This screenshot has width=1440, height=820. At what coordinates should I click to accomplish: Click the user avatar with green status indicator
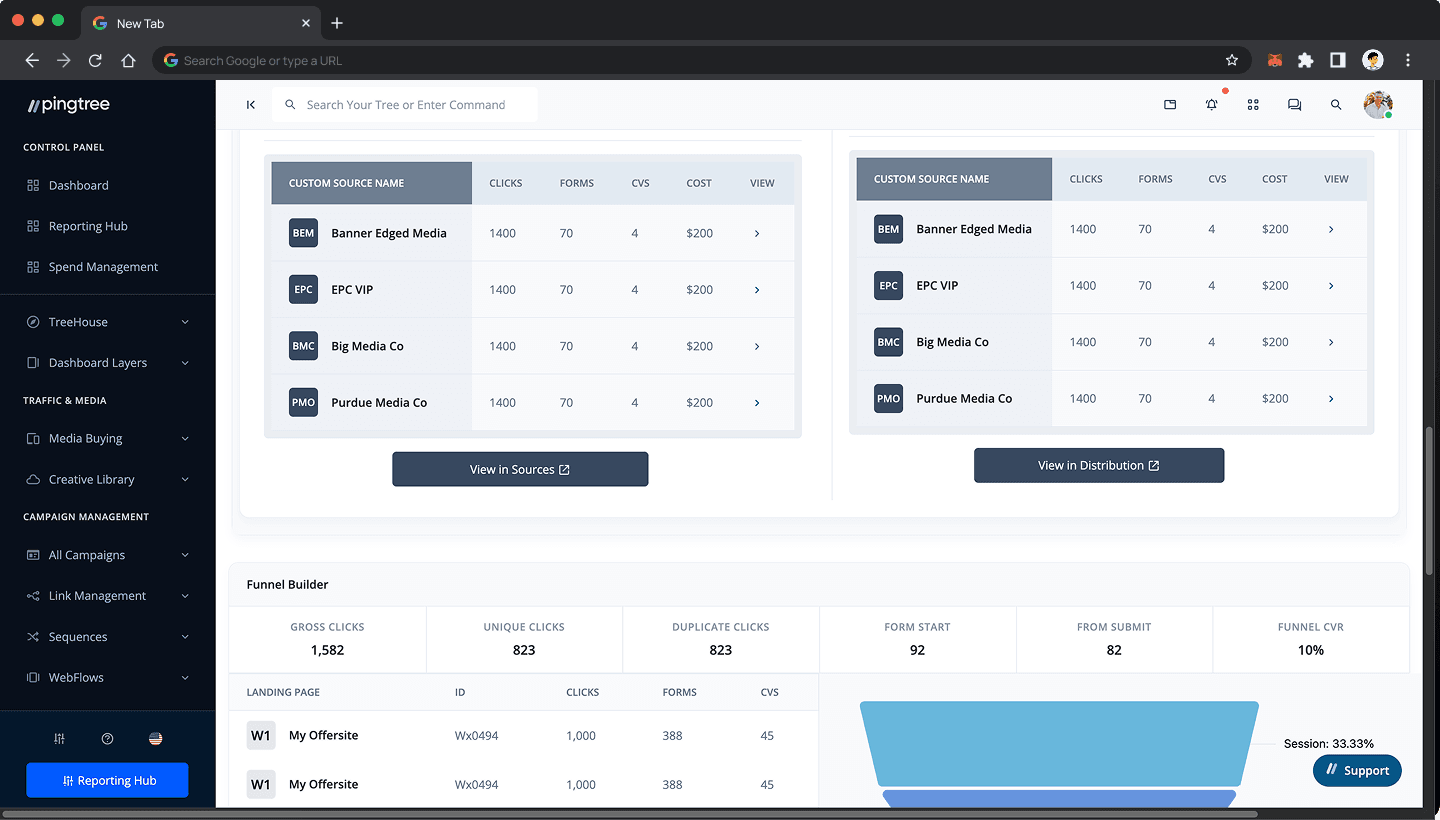point(1378,104)
